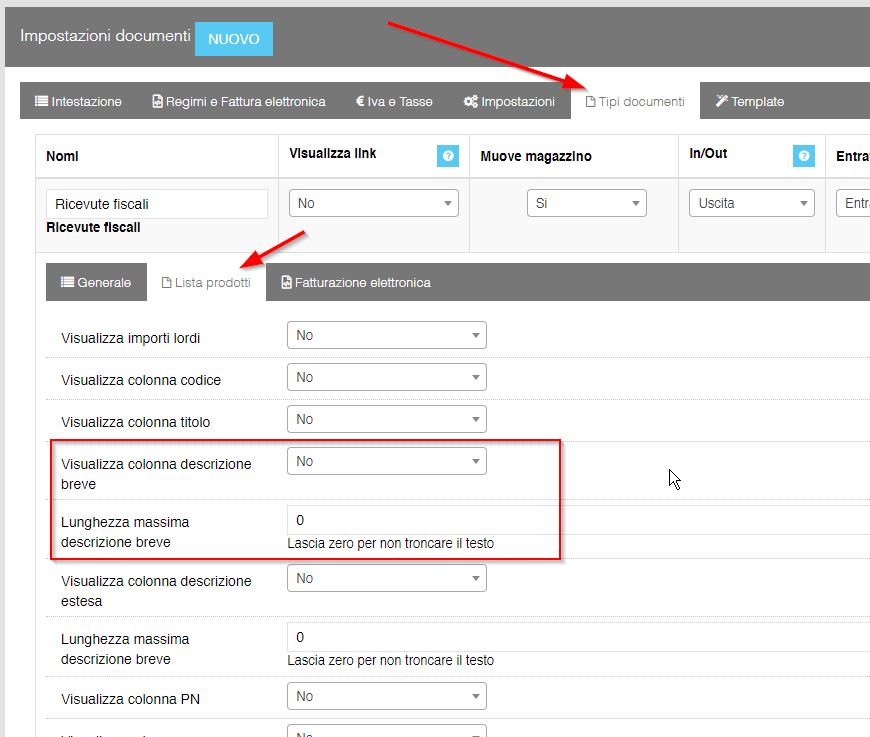Go to the Impostazioni tab
This screenshot has width=870, height=737.
click(x=508, y=101)
